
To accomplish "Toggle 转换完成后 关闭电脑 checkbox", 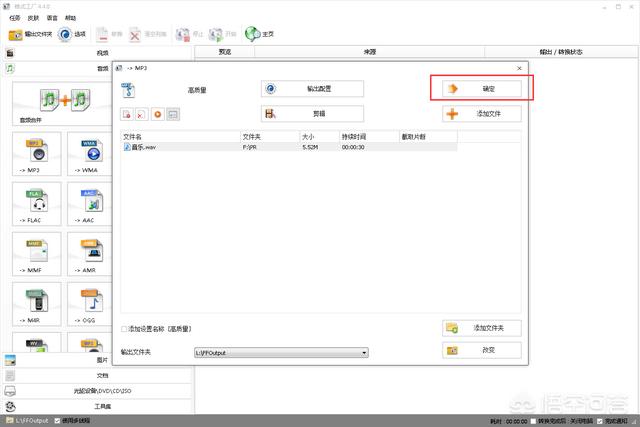I will coord(533,421).
